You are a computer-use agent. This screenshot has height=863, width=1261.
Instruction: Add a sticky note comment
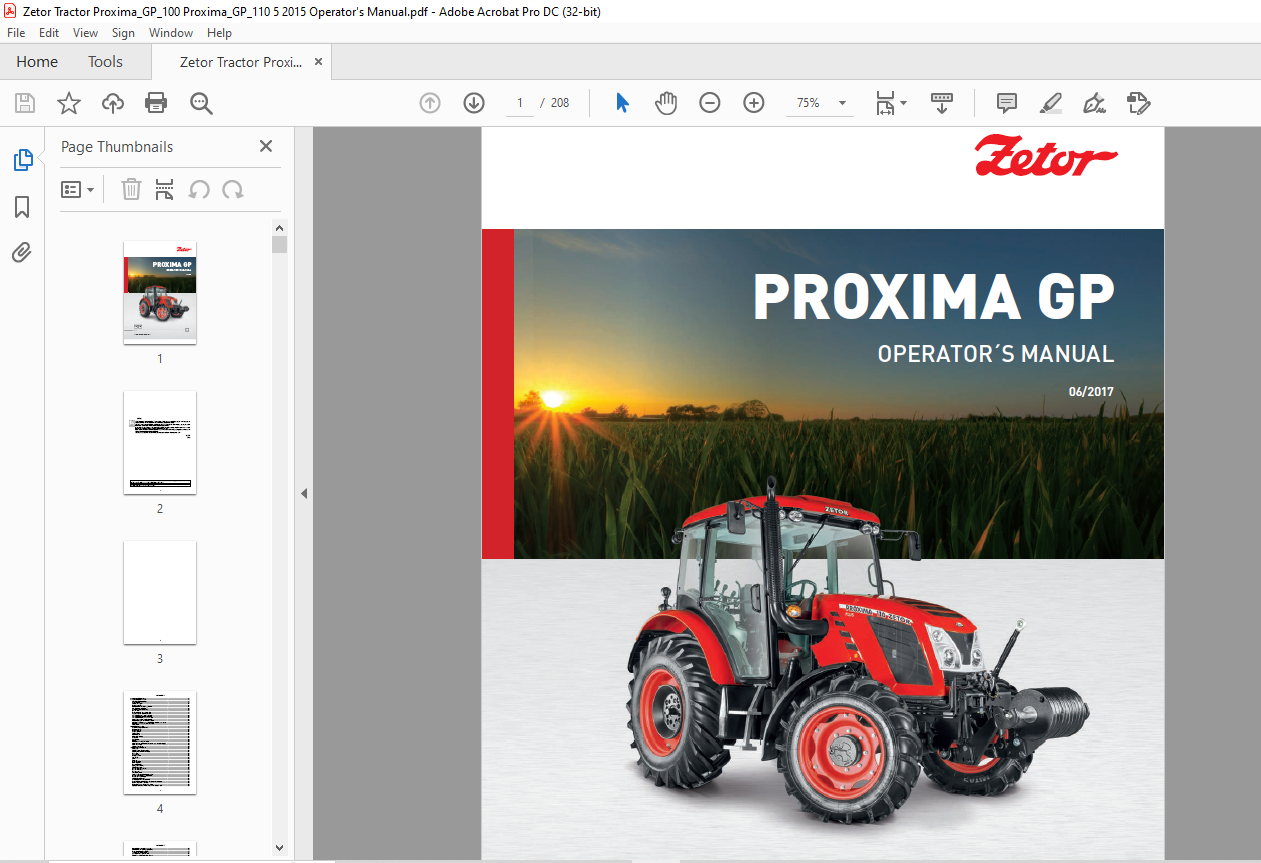pos(1007,103)
